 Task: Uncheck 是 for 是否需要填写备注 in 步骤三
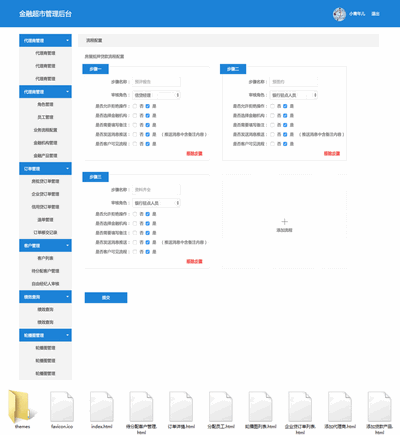pos(147,233)
